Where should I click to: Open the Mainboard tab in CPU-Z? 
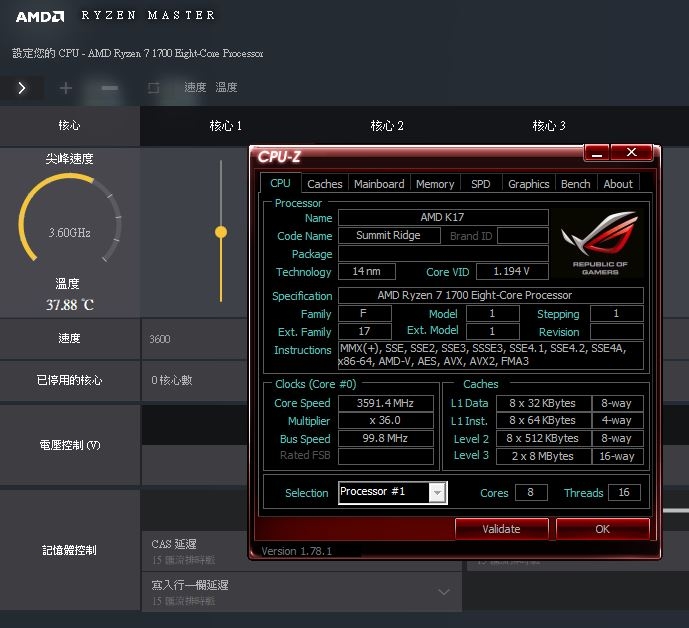click(x=379, y=184)
